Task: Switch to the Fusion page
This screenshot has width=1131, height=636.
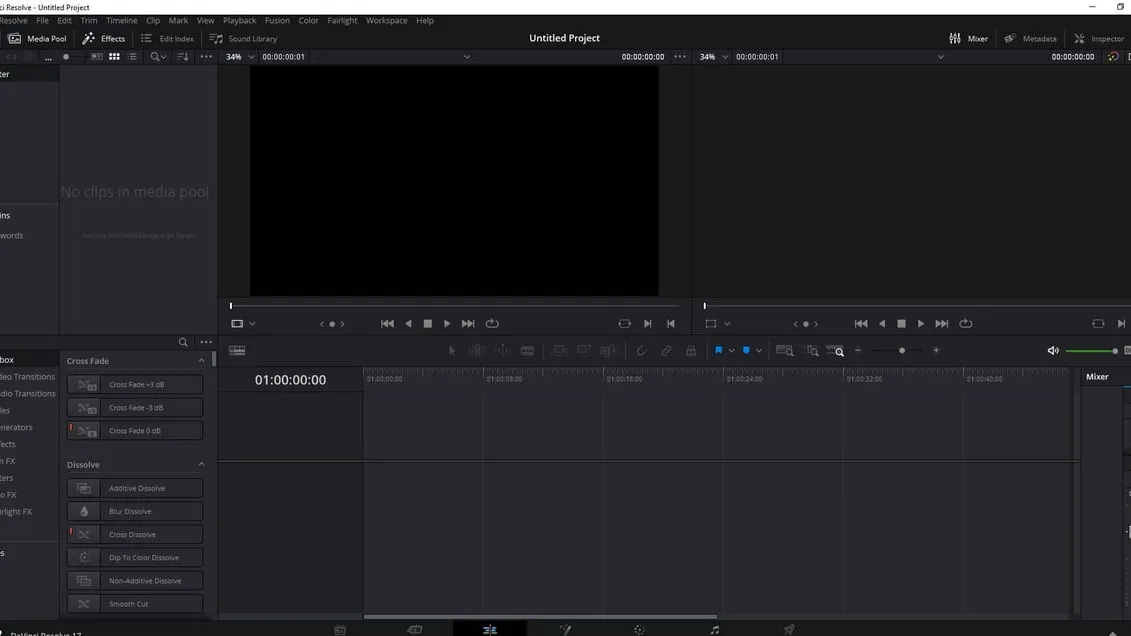Action: pos(565,629)
